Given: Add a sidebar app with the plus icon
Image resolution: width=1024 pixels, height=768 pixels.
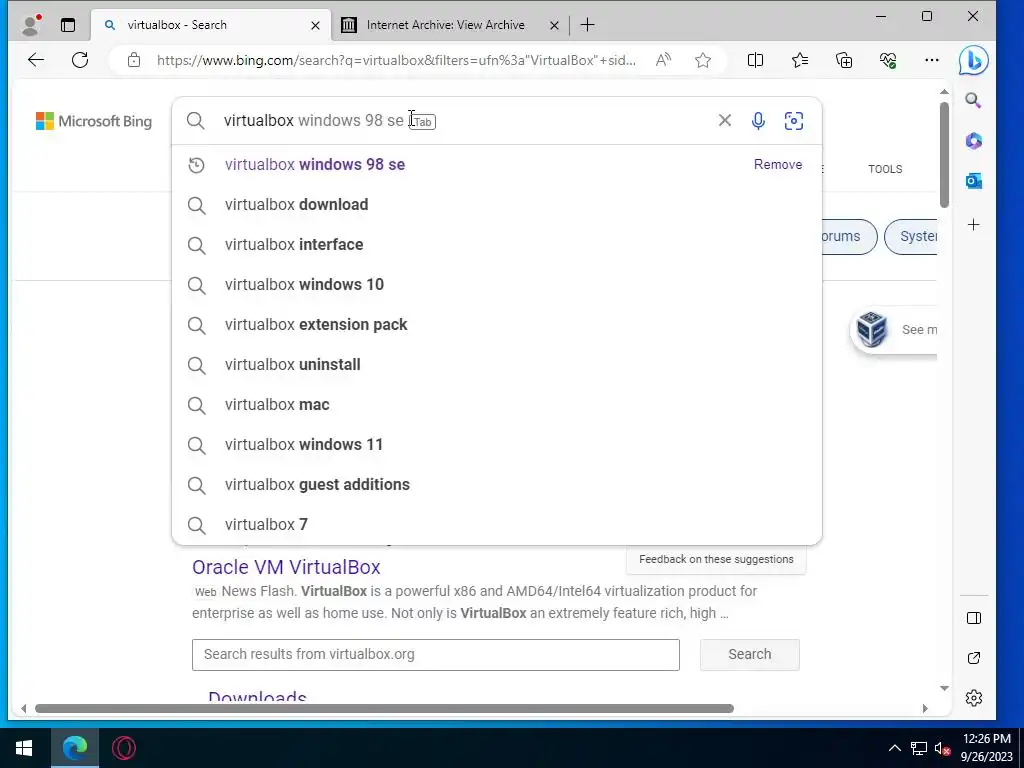Looking at the screenshot, I should 974,225.
